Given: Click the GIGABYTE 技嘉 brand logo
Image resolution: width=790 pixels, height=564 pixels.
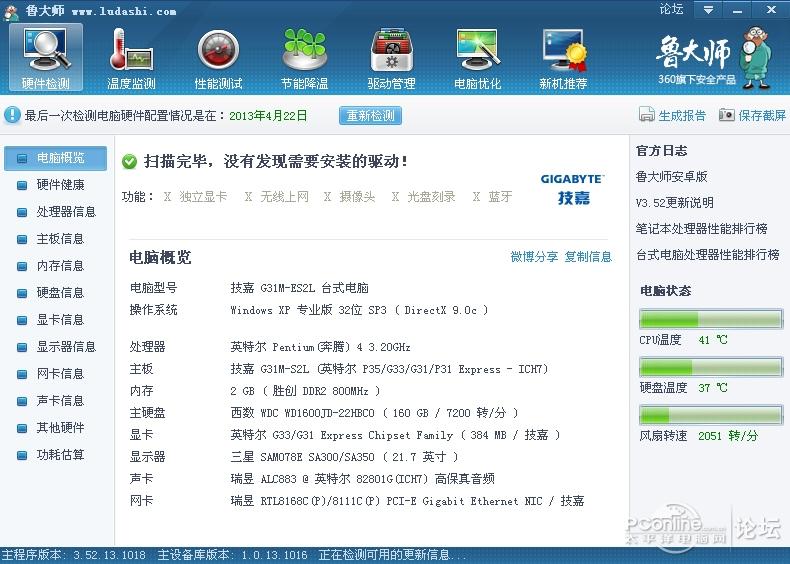Looking at the screenshot, I should (573, 189).
